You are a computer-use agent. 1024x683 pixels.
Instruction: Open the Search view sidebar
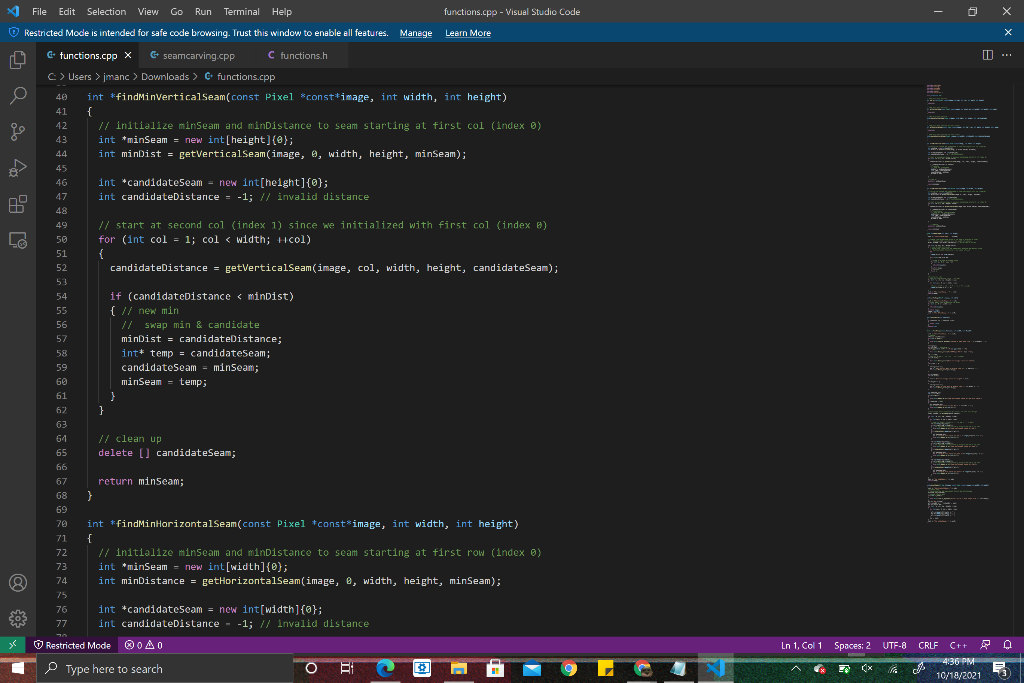[16, 98]
